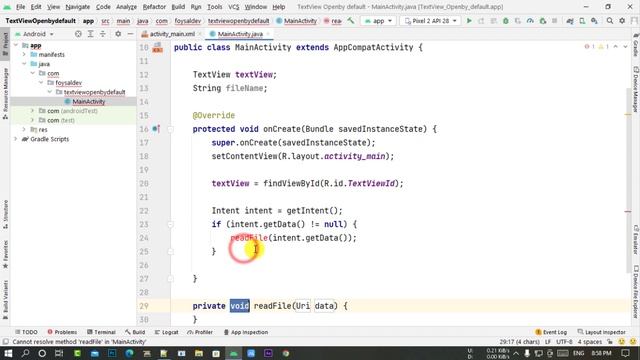This screenshot has height=360, width=640.
Task: Open the Logcat tool window
Action: [166, 332]
